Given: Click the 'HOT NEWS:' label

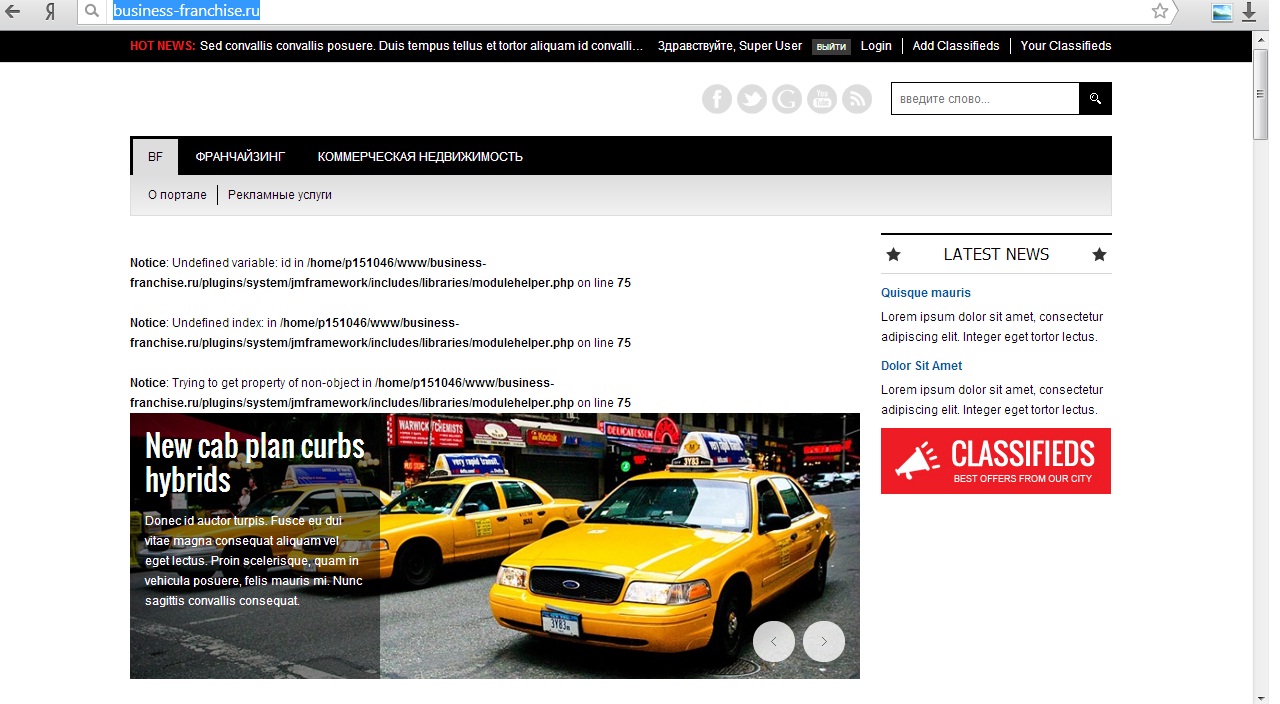Looking at the screenshot, I should 163,46.
